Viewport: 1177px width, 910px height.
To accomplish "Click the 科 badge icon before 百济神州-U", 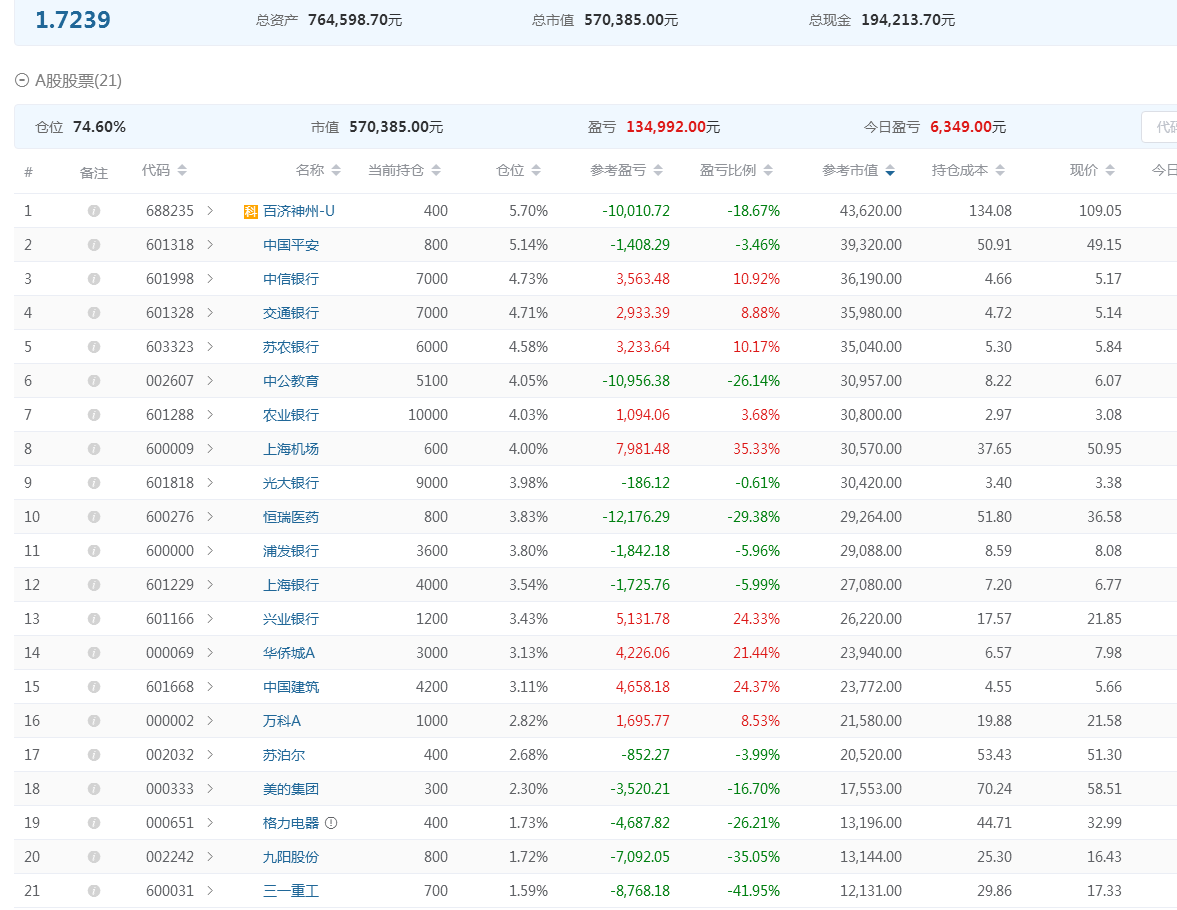I will [250, 211].
